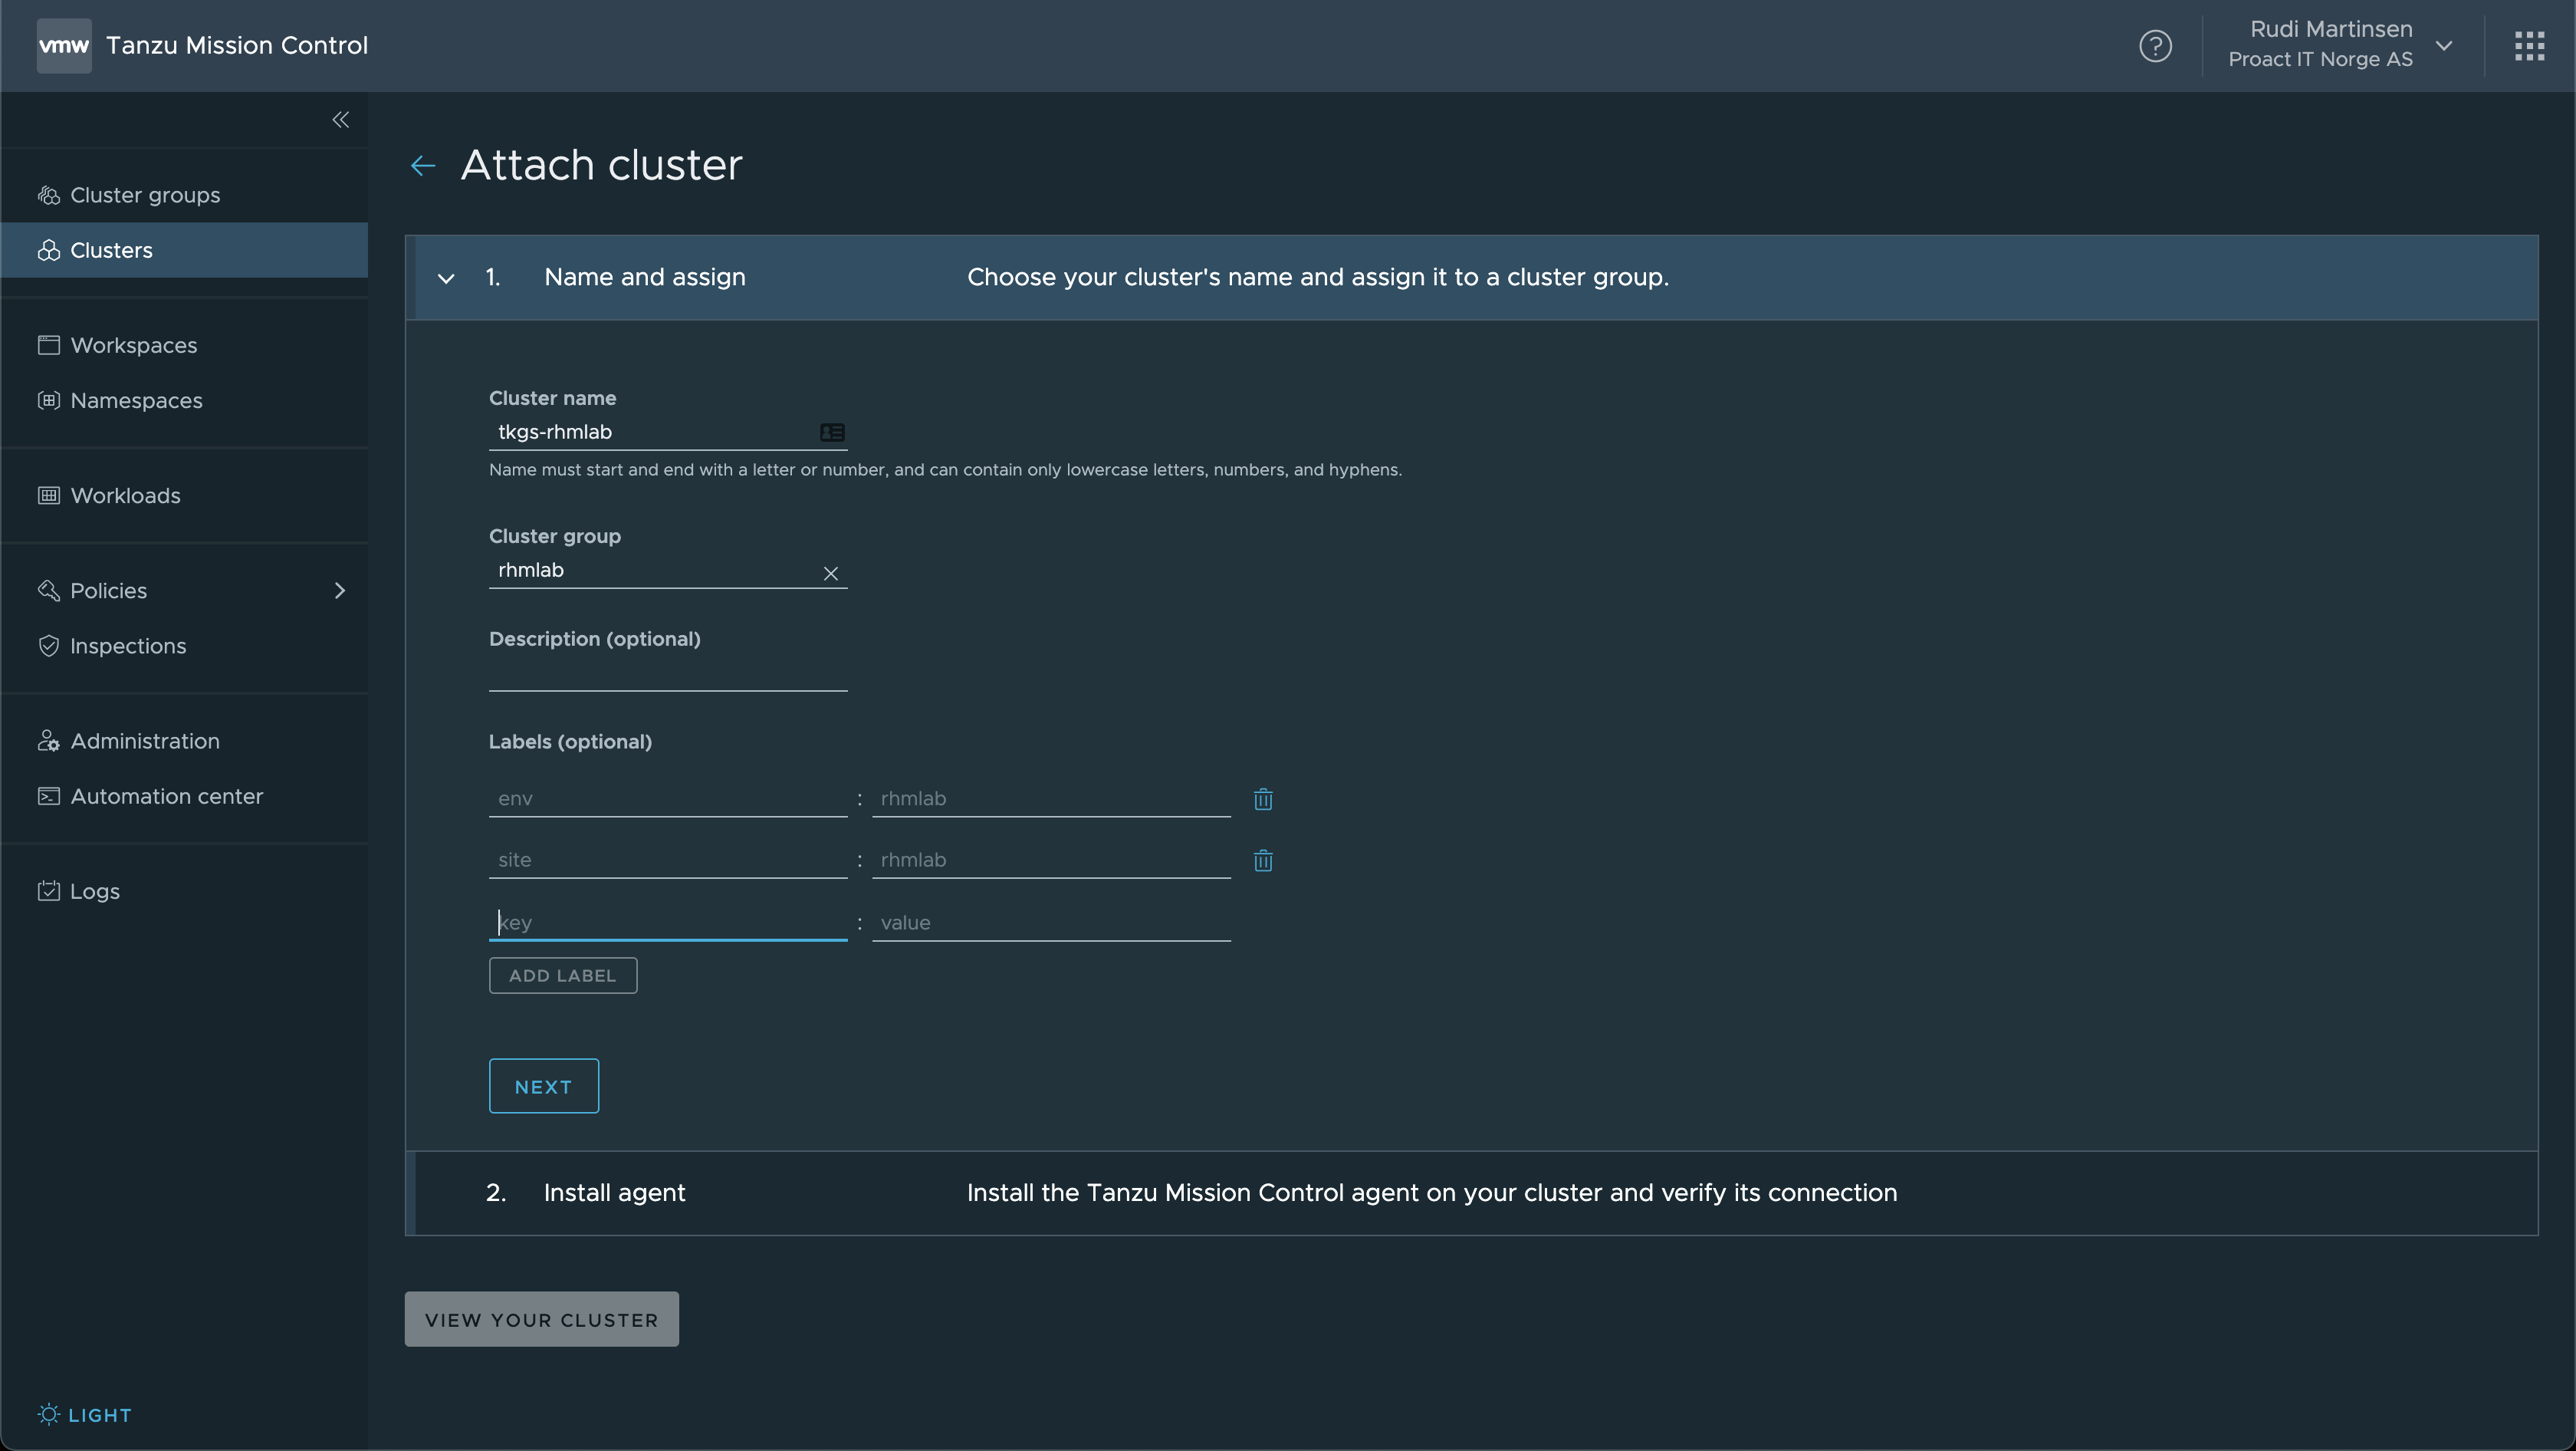The width and height of the screenshot is (2576, 1451).
Task: Expand the Policies submenu chevron
Action: coord(340,590)
